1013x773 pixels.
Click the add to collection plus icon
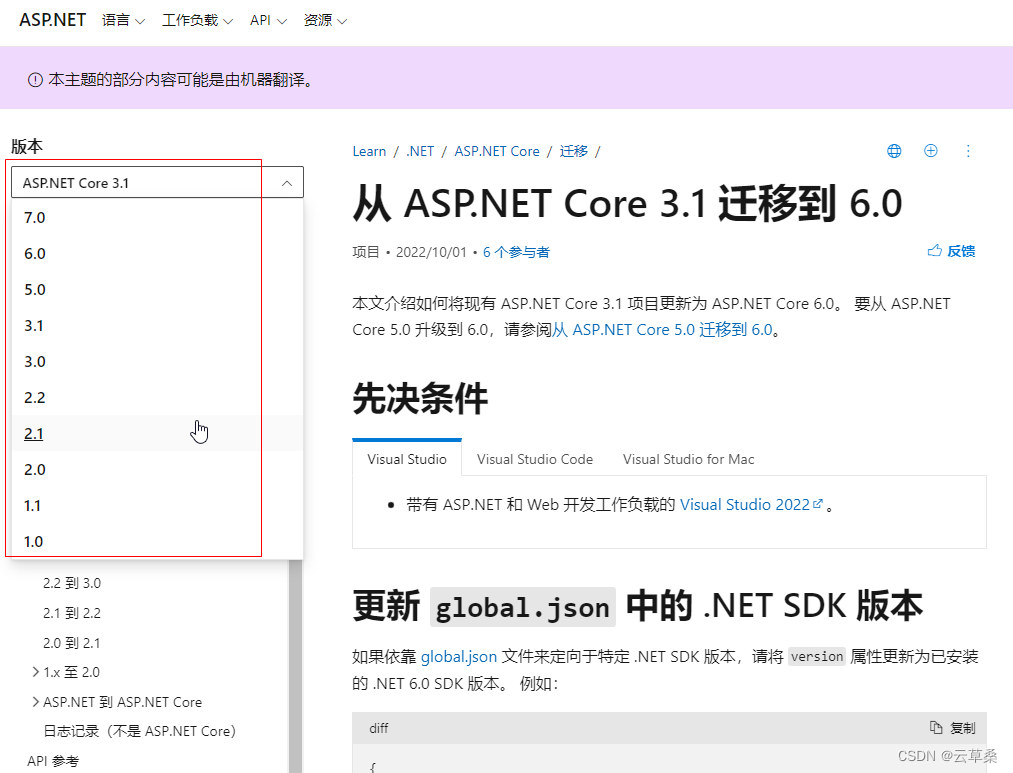point(931,150)
